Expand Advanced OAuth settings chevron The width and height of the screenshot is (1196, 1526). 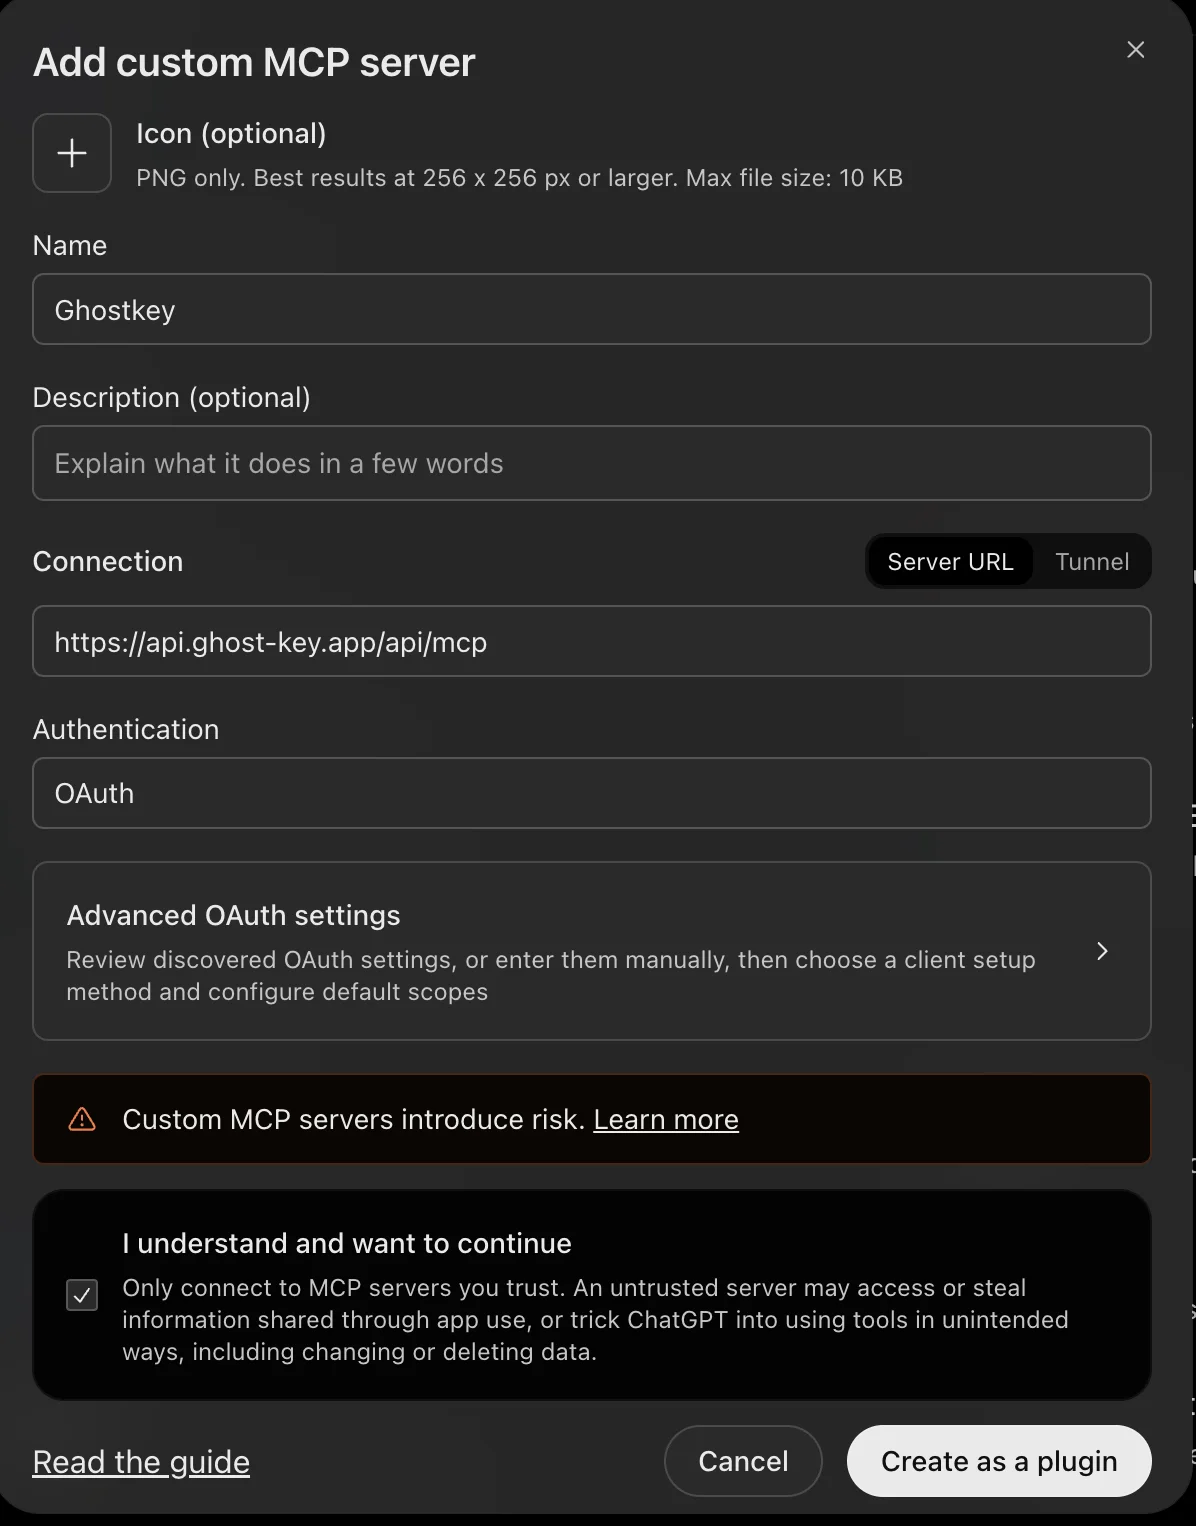tap(1102, 951)
